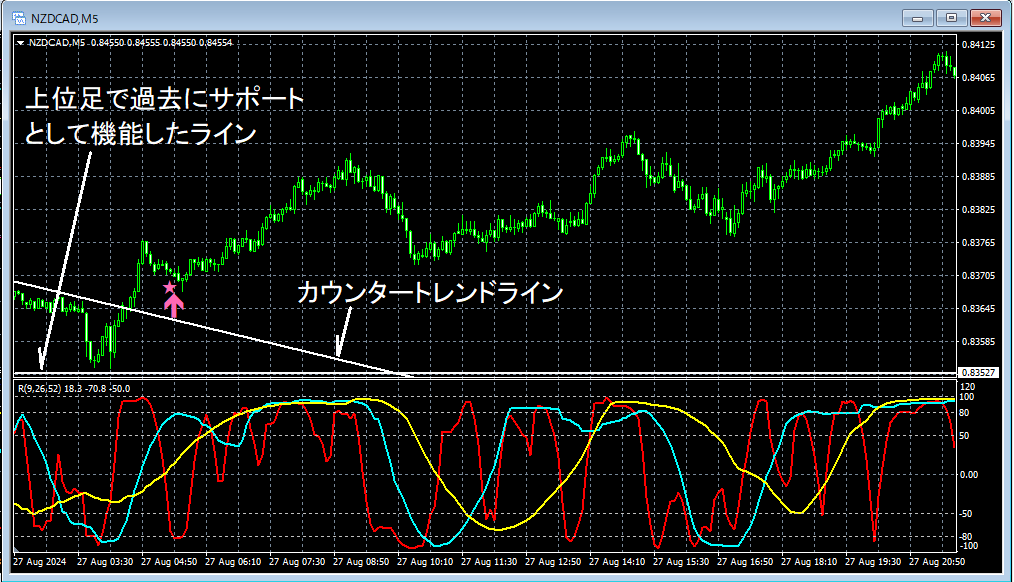Select the indicator label R(9,26,52) 18.3 -70.8 -50.0
The width and height of the screenshot is (1014, 582).
74,389
